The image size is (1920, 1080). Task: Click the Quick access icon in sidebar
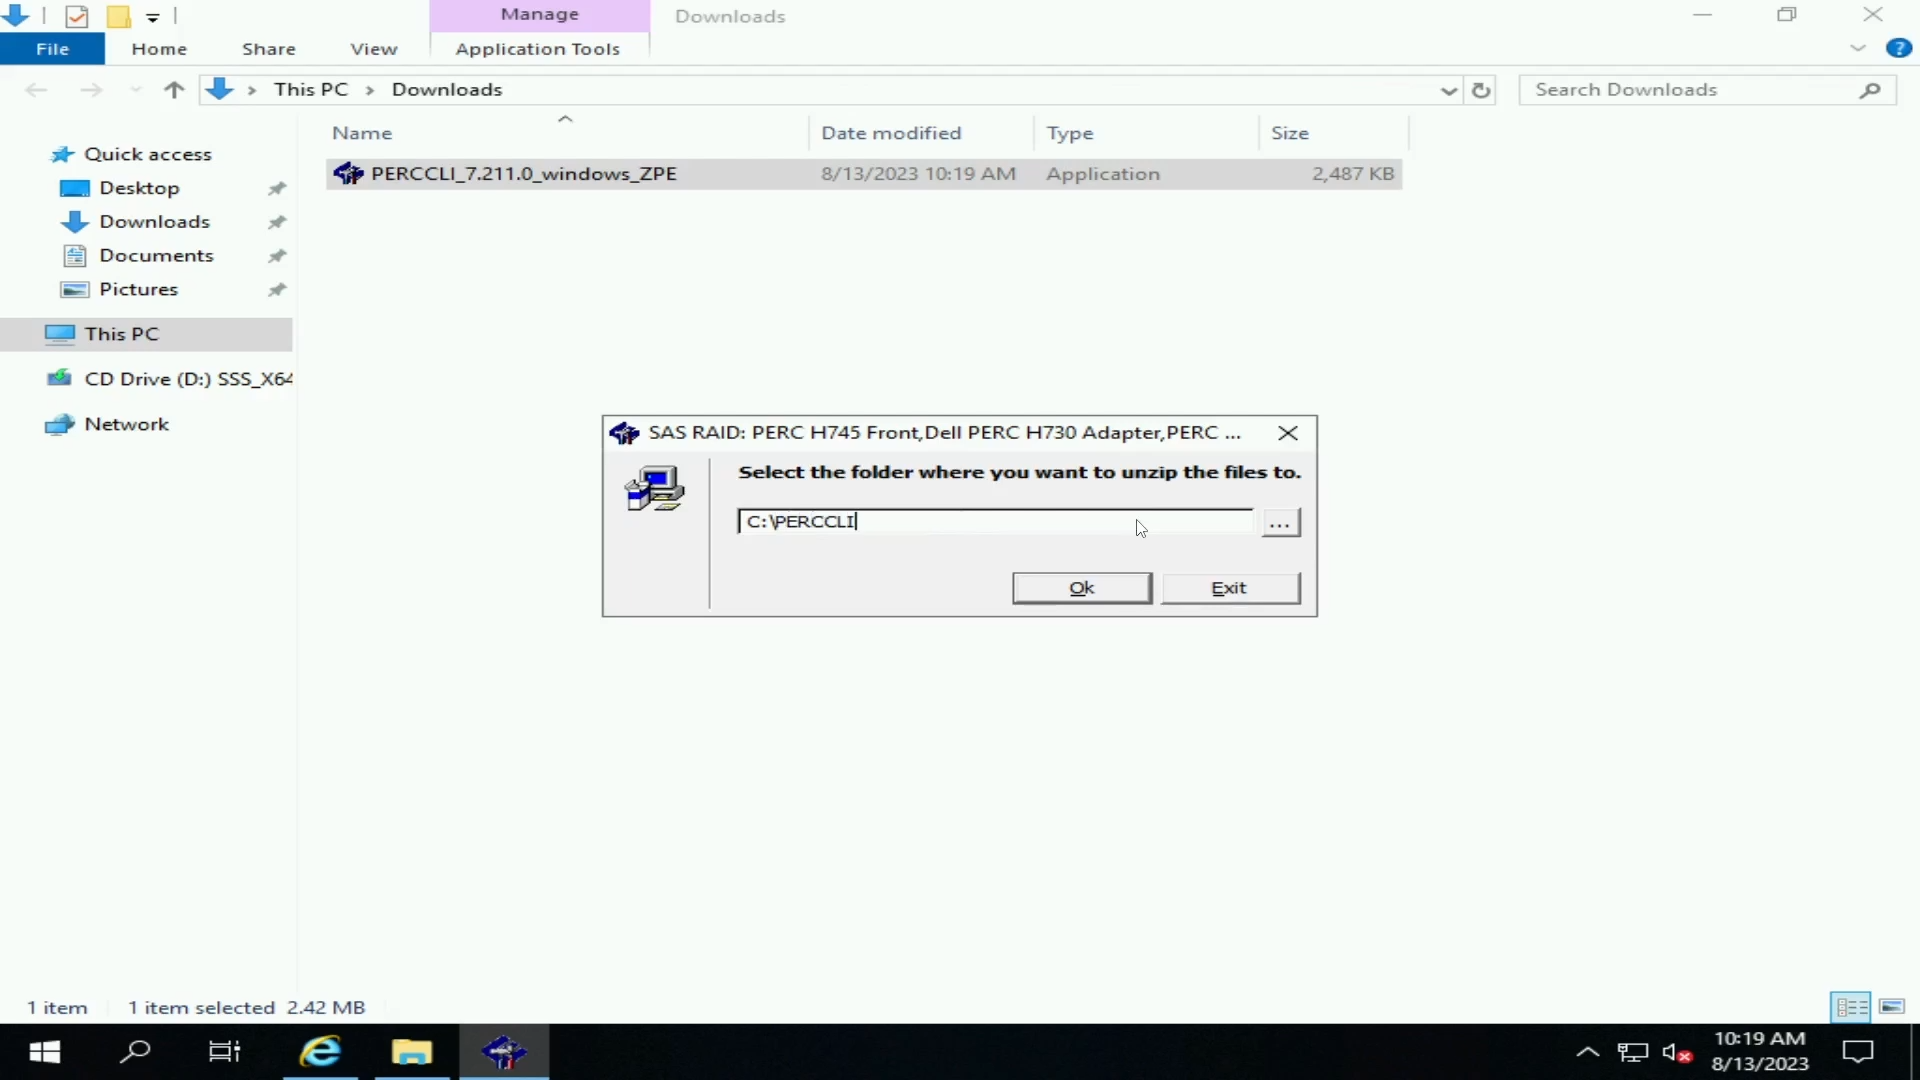tap(63, 154)
